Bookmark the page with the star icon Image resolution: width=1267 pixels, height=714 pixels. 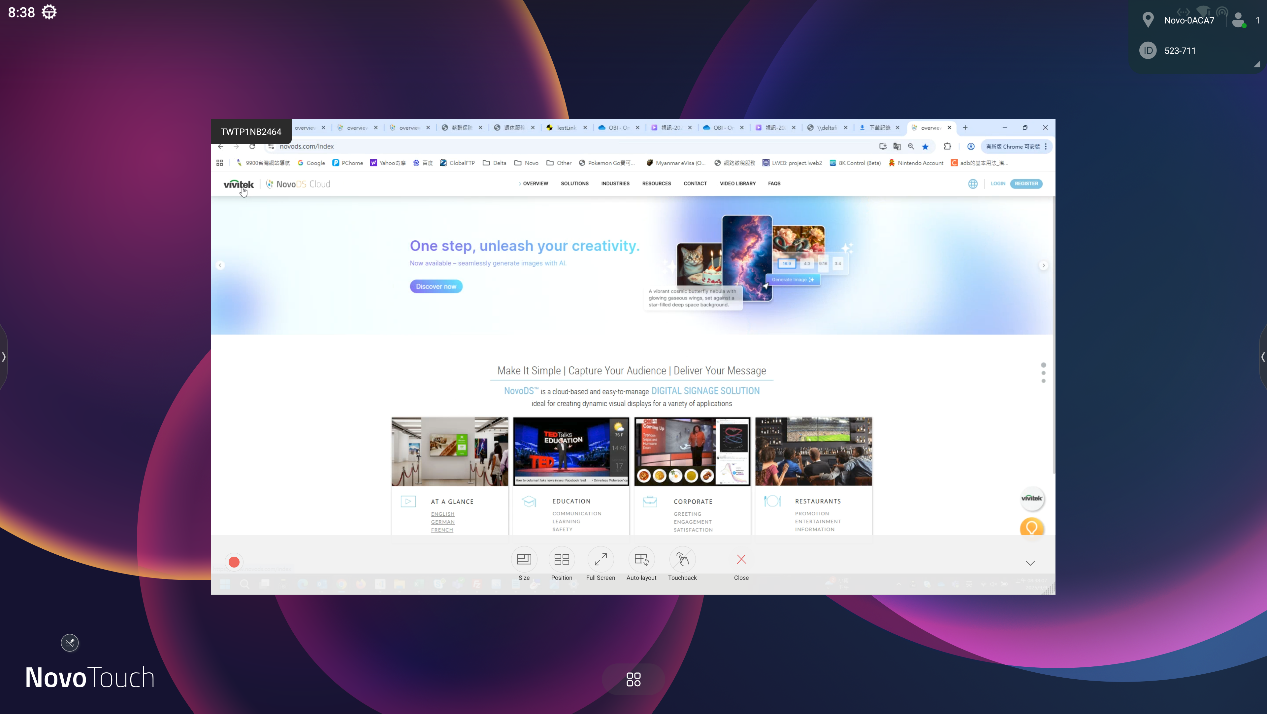pos(925,146)
